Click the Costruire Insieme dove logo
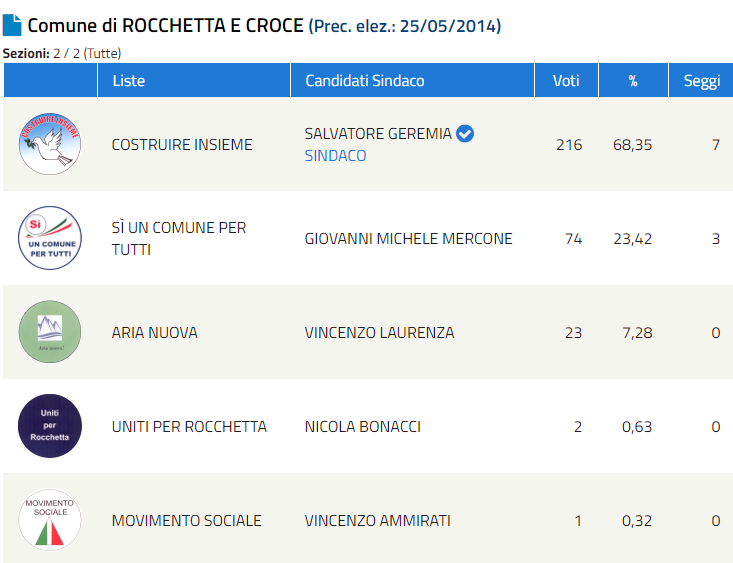The width and height of the screenshot is (733, 563). pos(50,144)
